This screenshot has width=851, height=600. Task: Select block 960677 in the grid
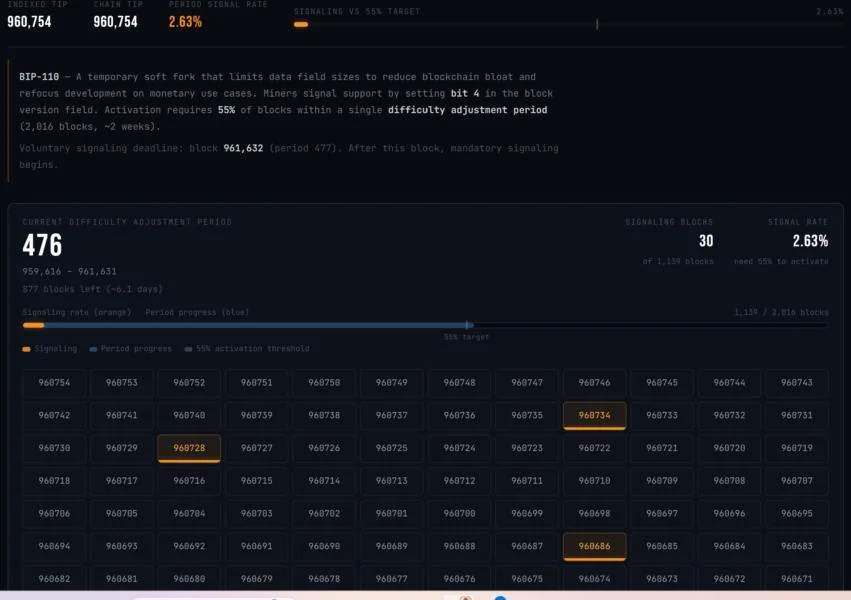pyautogui.click(x=392, y=578)
